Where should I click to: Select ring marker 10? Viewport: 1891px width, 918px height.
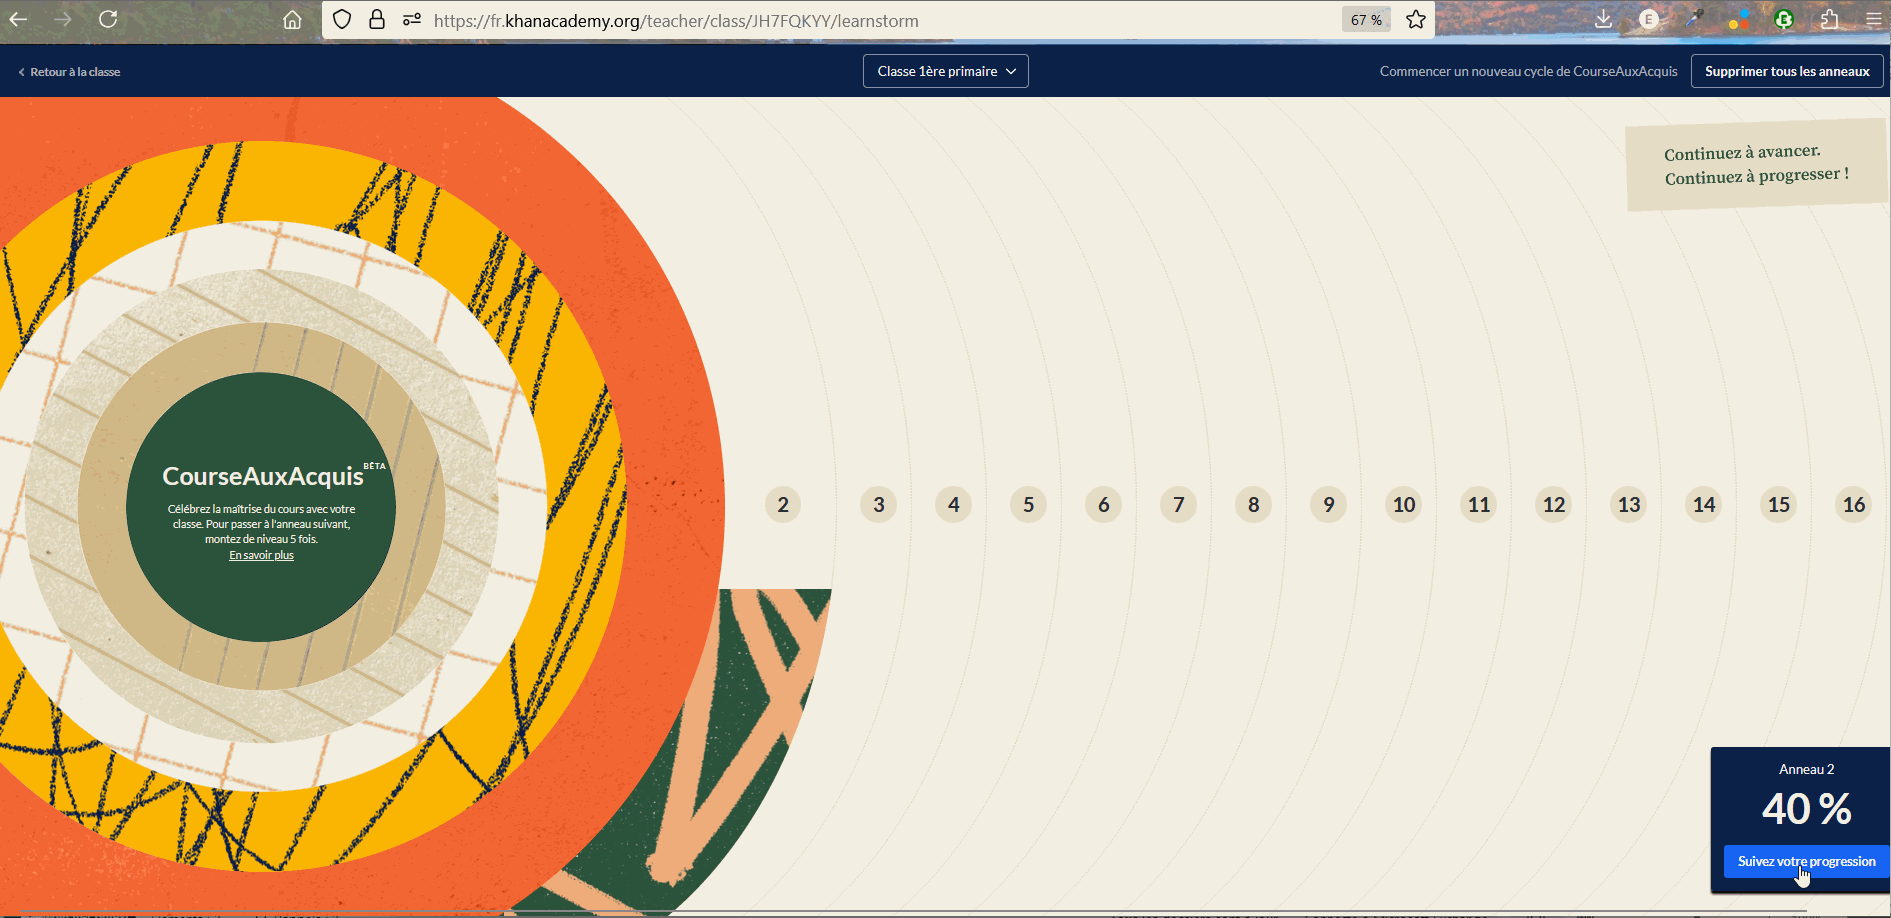coord(1404,505)
